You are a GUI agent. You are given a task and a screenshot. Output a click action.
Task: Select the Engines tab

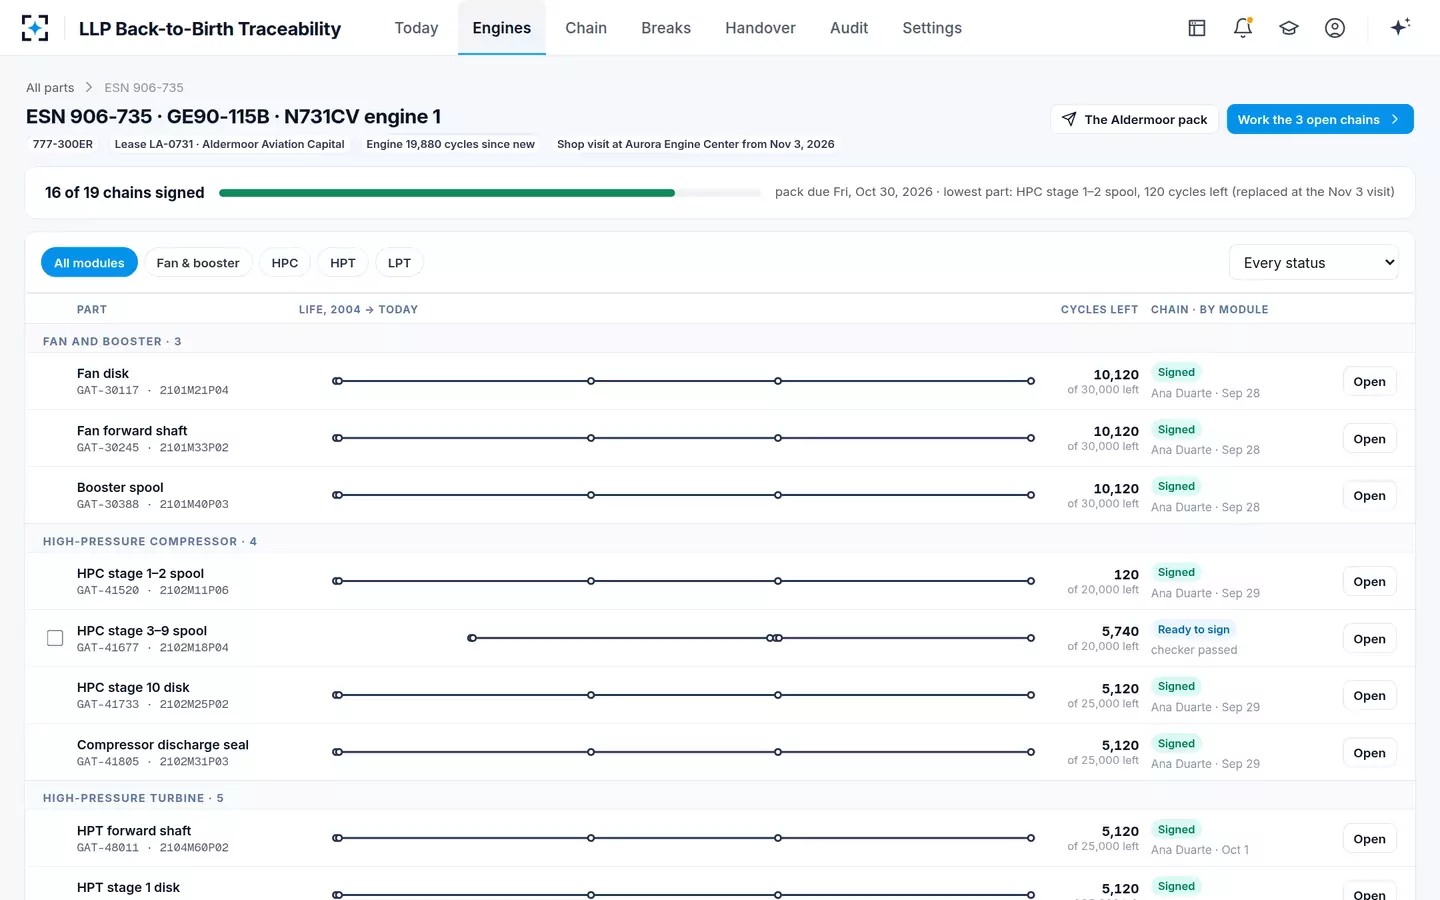(502, 28)
